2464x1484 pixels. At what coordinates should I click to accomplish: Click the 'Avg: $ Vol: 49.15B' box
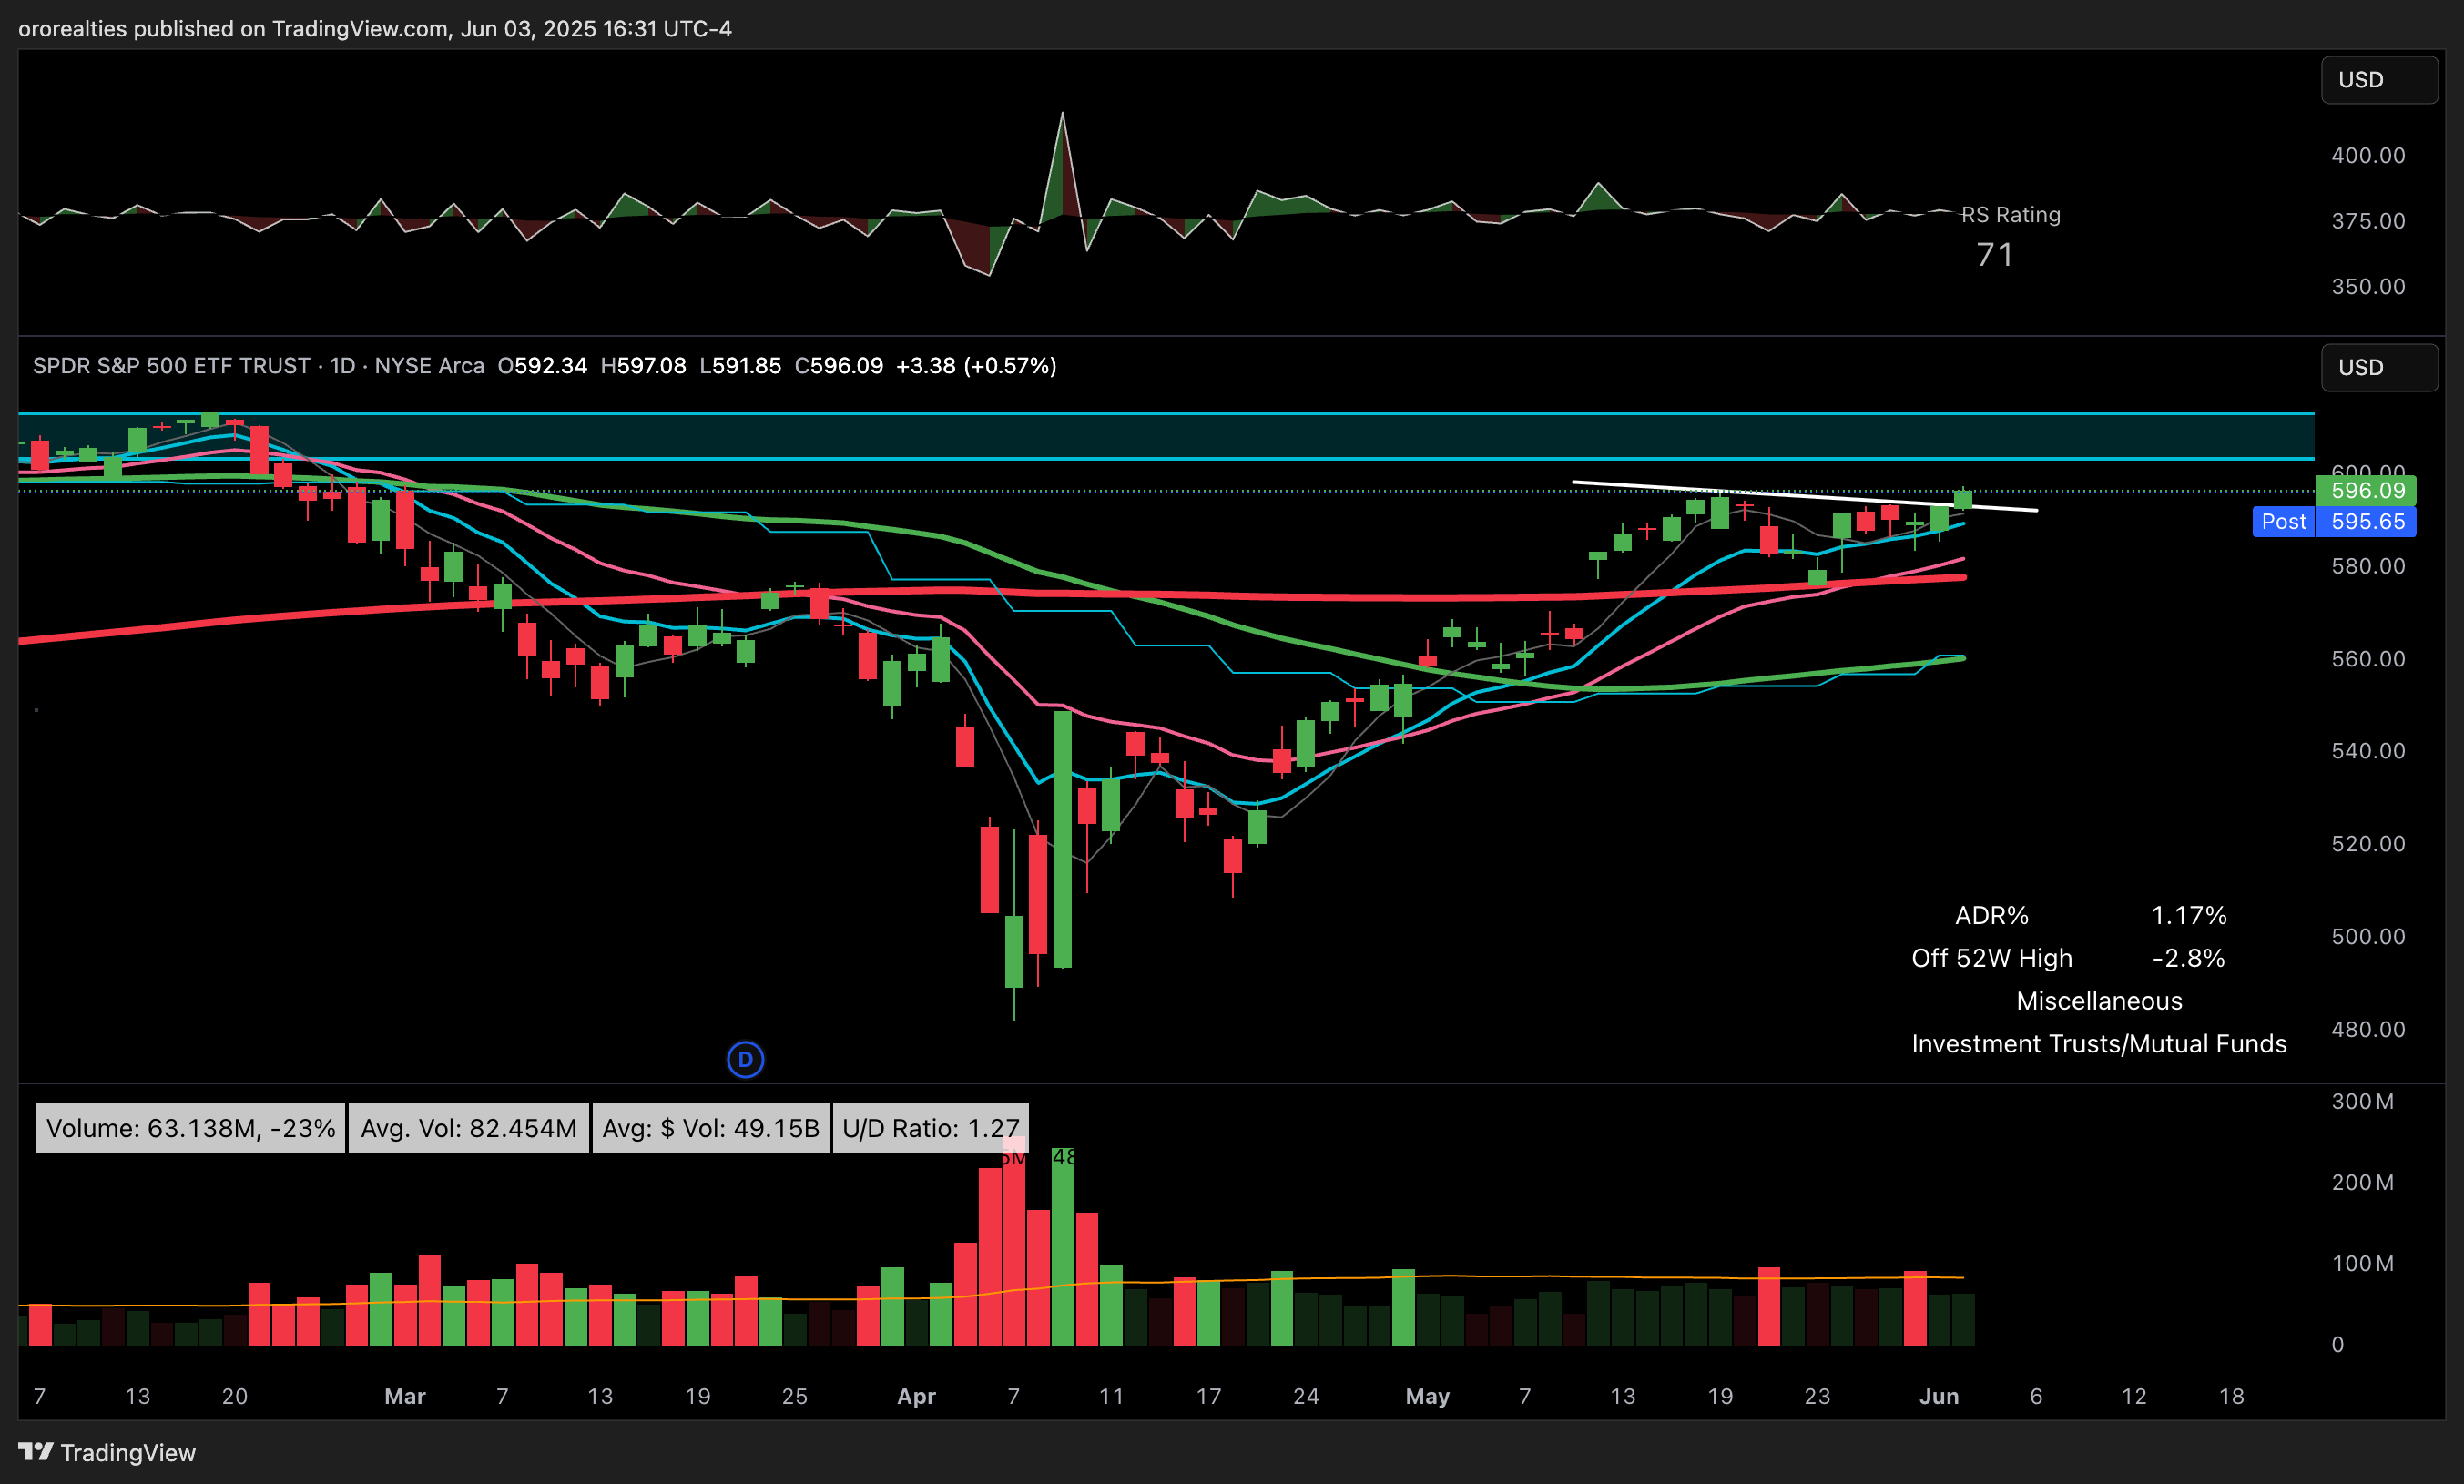coord(711,1128)
